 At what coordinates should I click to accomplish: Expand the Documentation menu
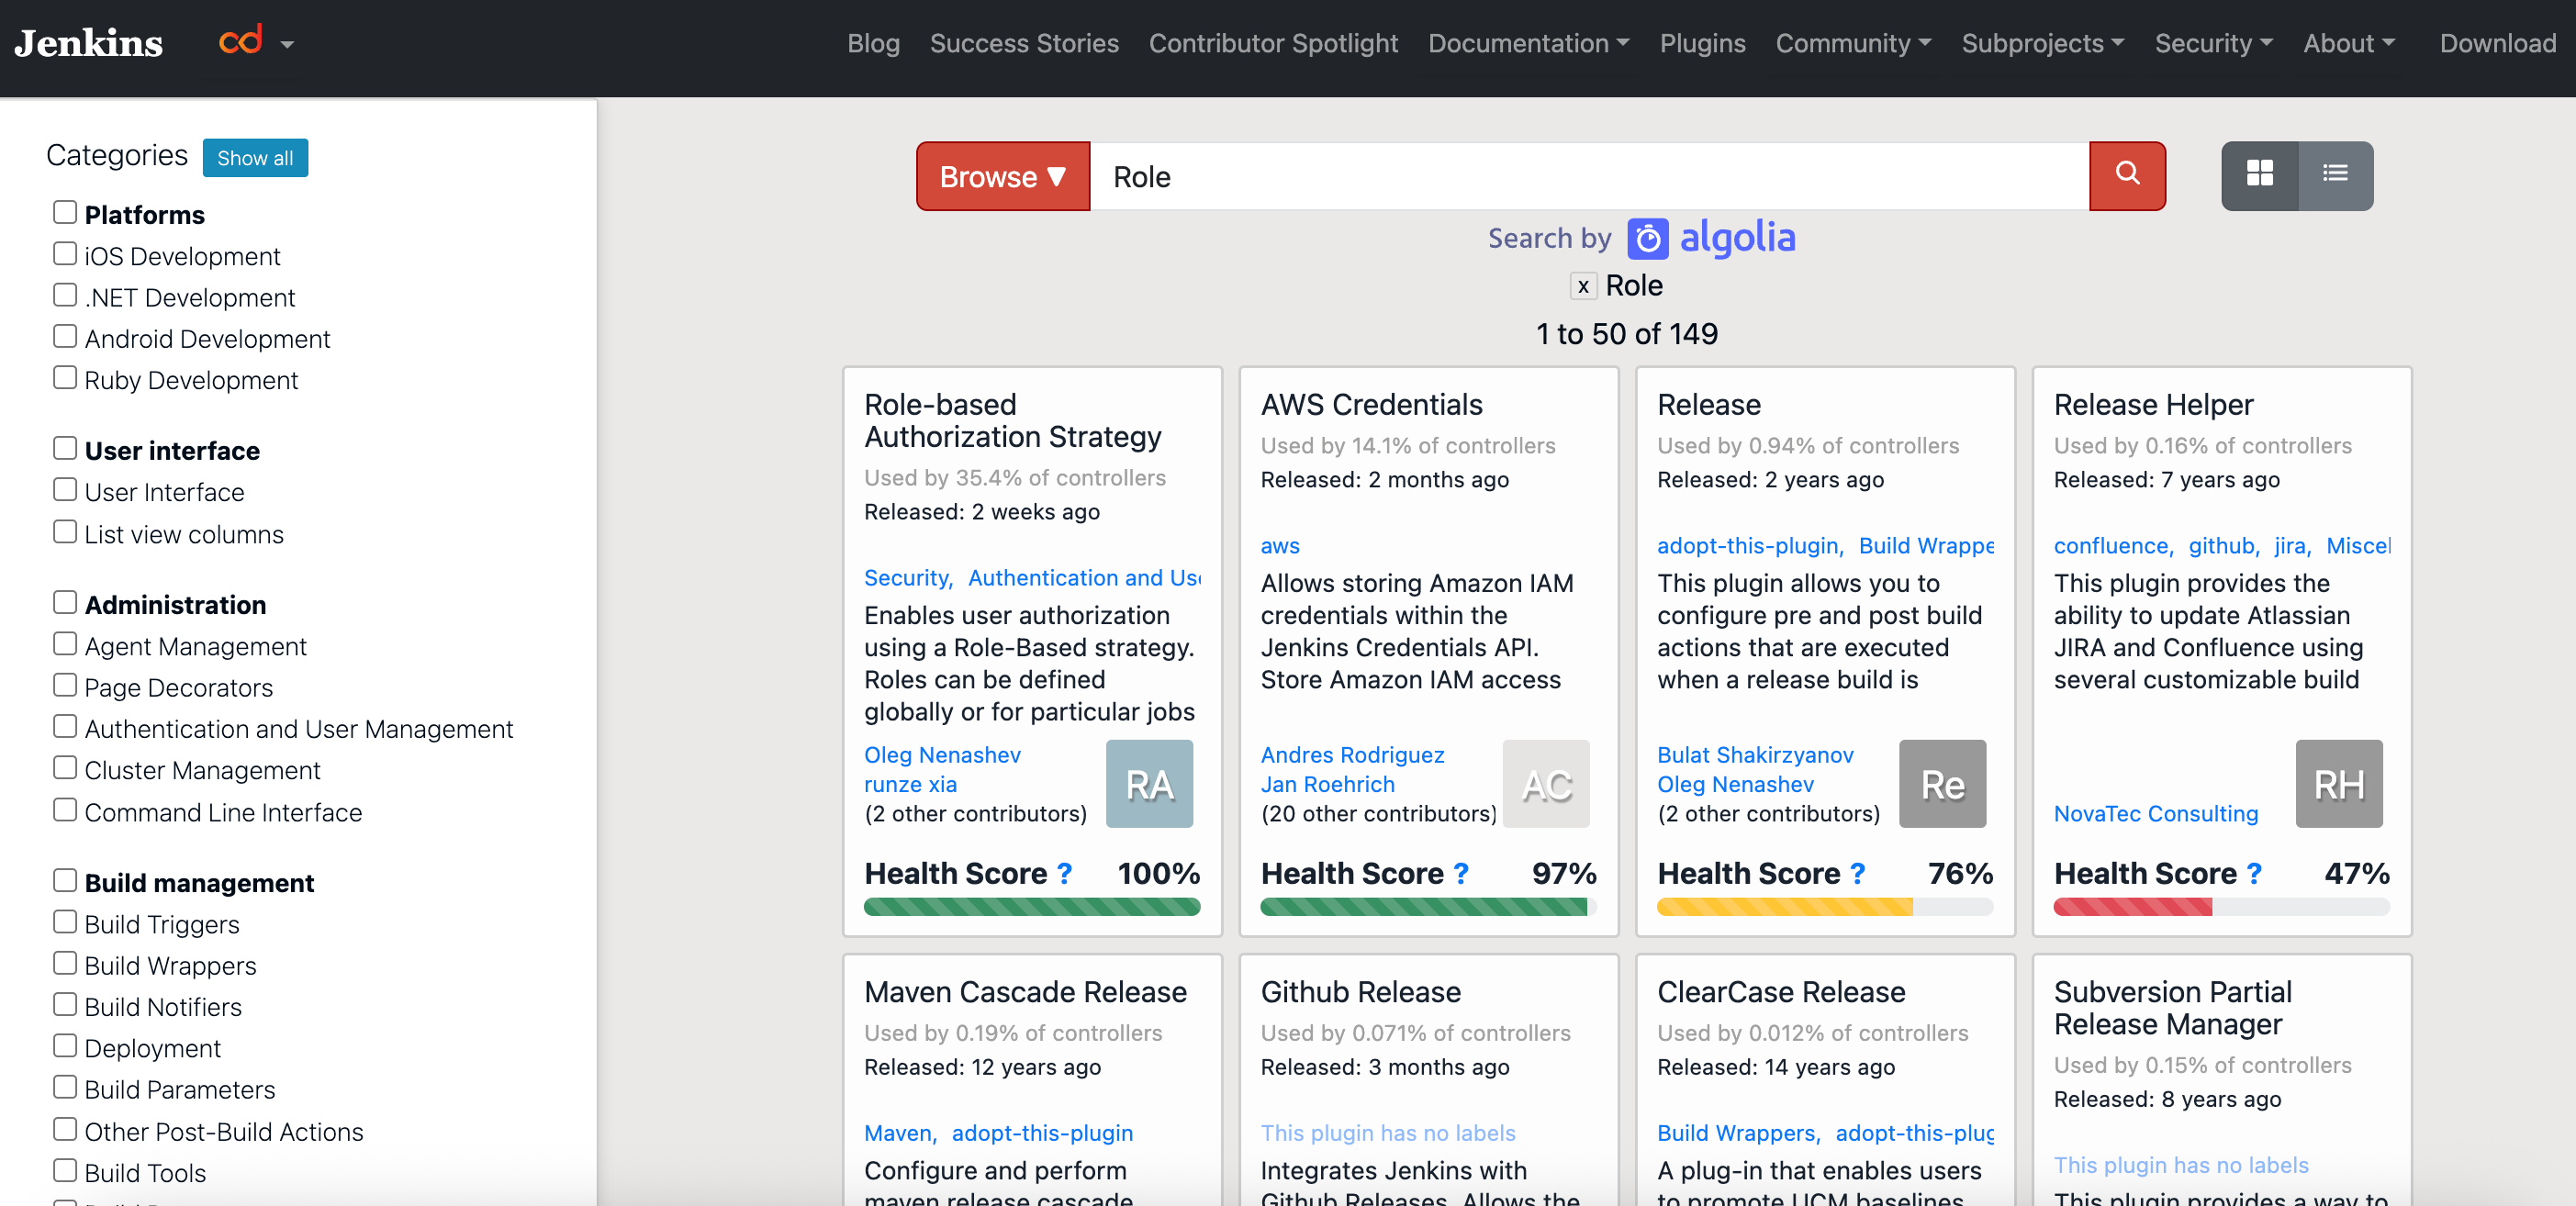pos(1528,43)
